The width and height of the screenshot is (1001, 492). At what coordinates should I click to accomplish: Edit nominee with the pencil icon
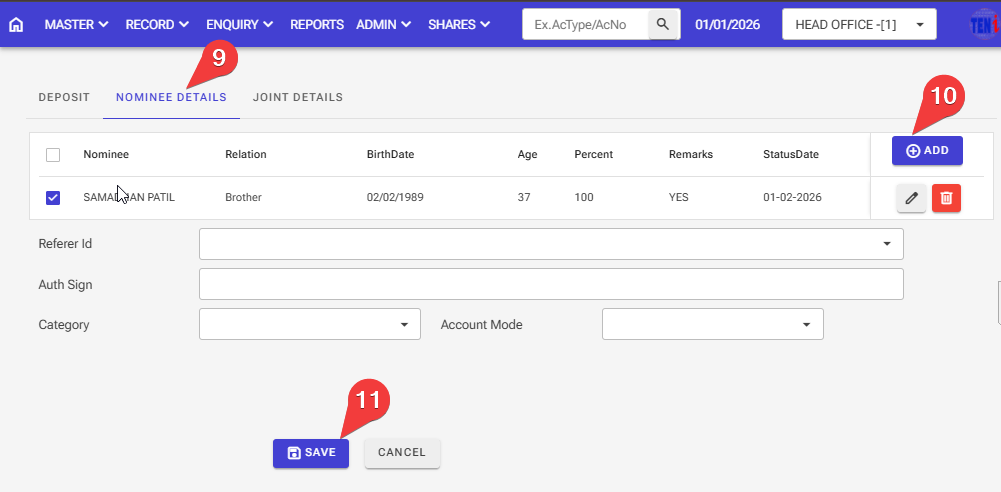click(x=910, y=198)
